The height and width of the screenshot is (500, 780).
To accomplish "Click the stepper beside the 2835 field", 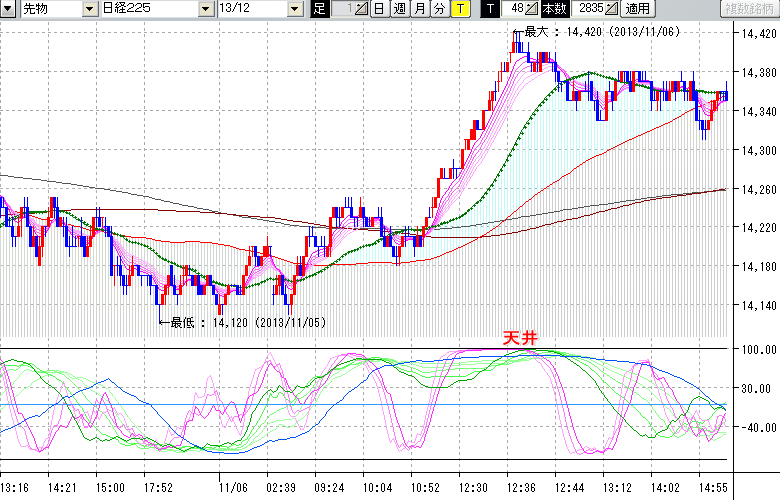I will pyautogui.click(x=612, y=9).
